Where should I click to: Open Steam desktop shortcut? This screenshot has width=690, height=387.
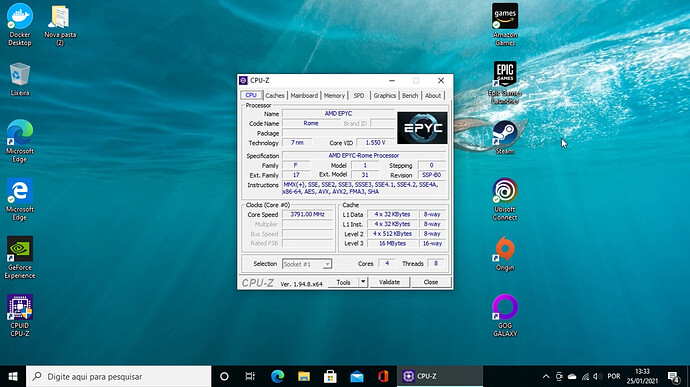point(505,137)
